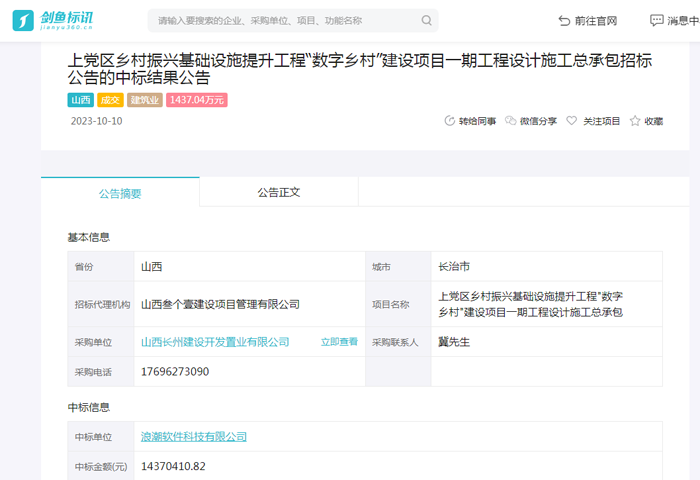Viewport: 700px width, 480px height.
Task: Click the 1437.04万元 amount tag
Action: (x=197, y=100)
